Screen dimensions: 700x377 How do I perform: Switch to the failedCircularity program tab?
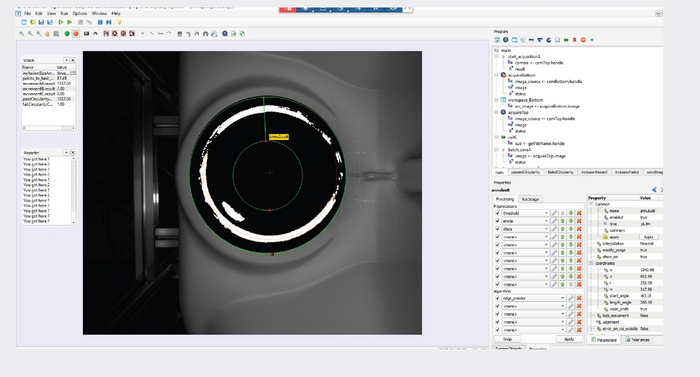pyautogui.click(x=561, y=172)
